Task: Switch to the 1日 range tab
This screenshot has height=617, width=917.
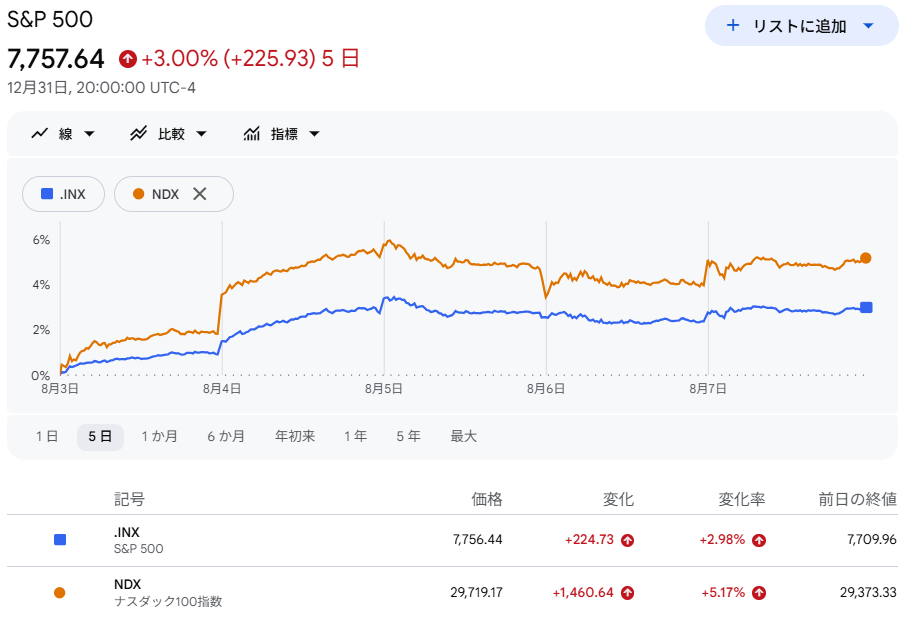Action: [47, 436]
